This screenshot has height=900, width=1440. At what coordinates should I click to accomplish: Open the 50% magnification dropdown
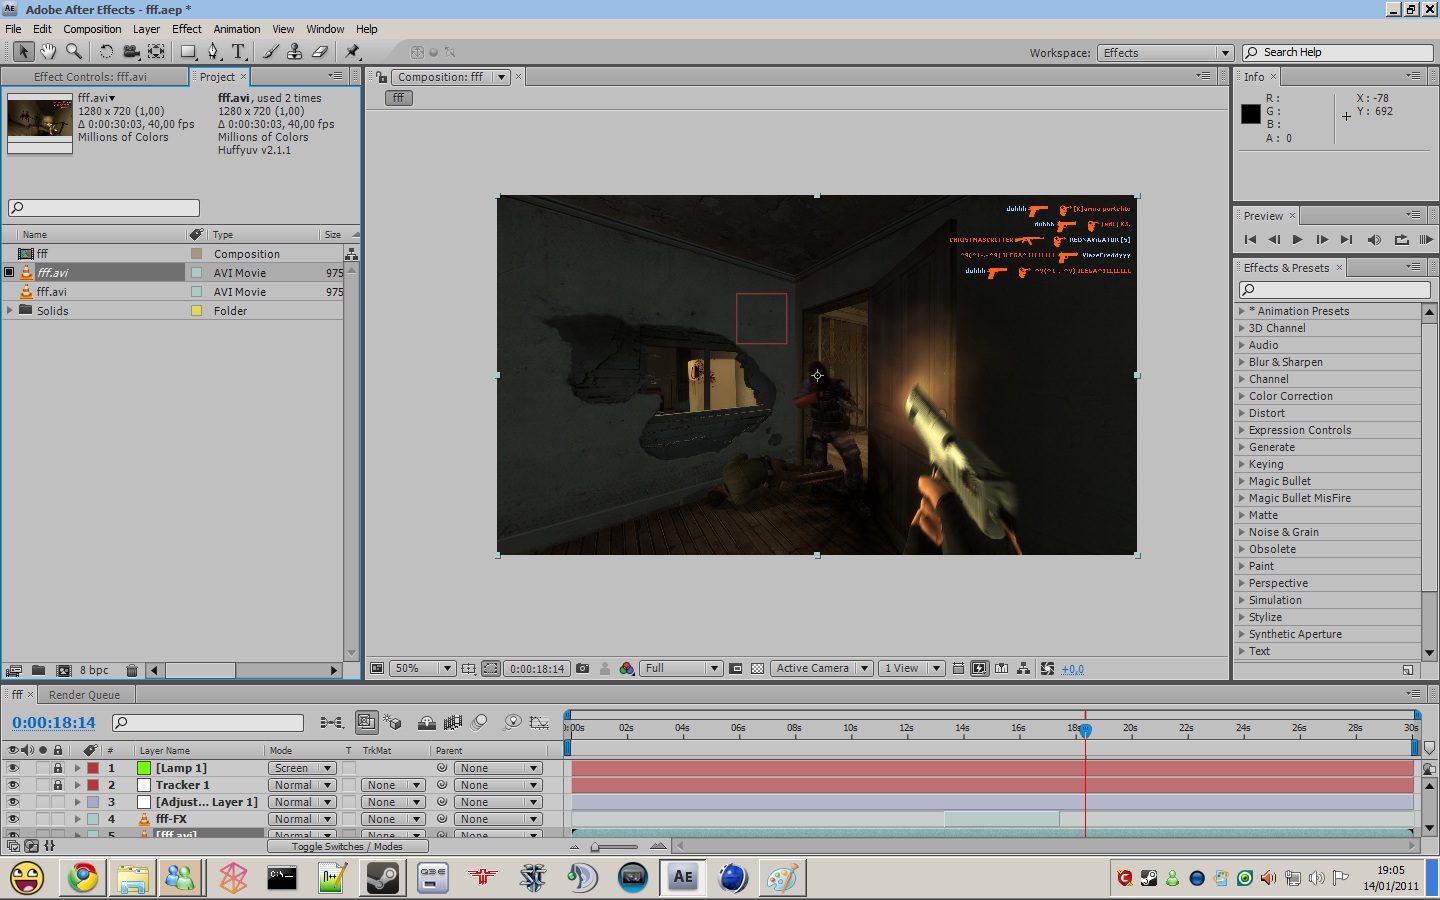coord(422,668)
